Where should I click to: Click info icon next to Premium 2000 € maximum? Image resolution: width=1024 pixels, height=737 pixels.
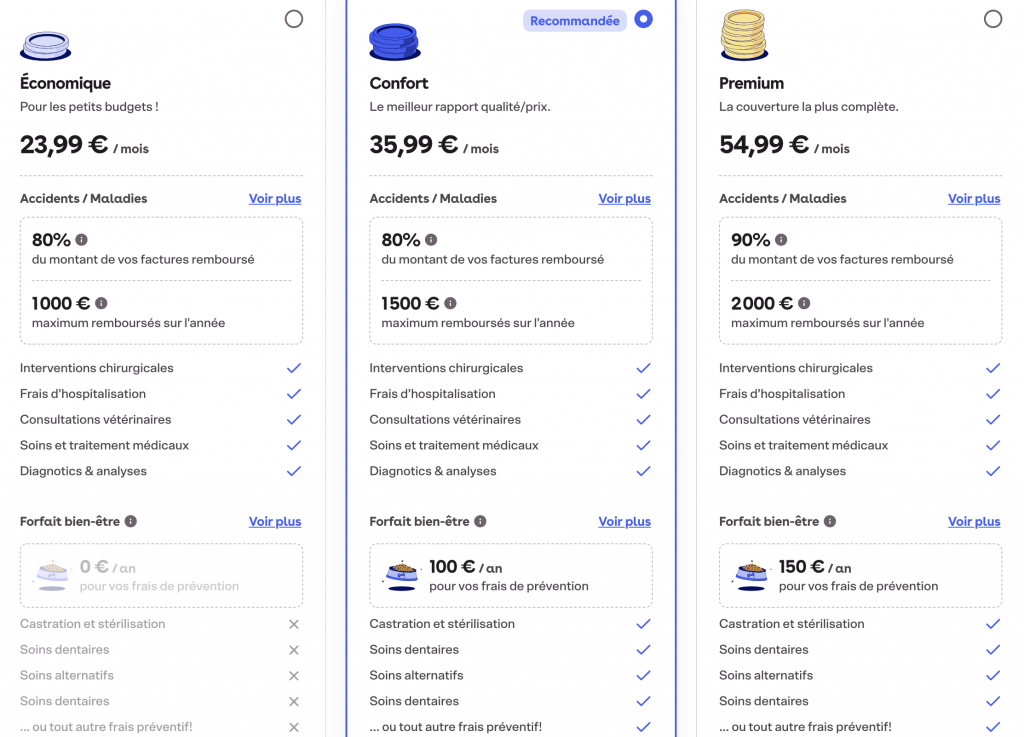pos(804,303)
